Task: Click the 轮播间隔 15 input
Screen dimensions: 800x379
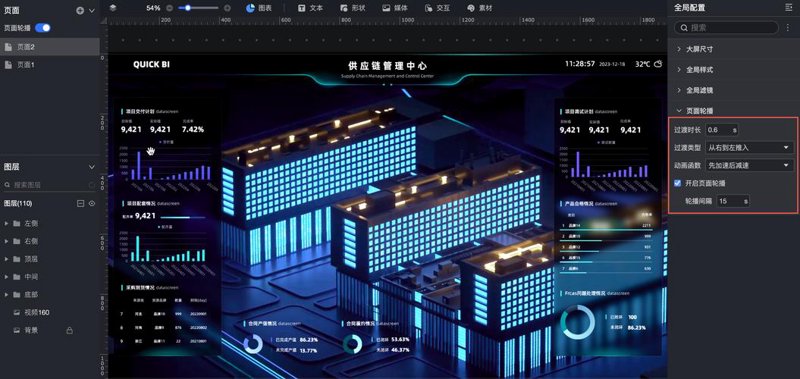Action: [733, 201]
